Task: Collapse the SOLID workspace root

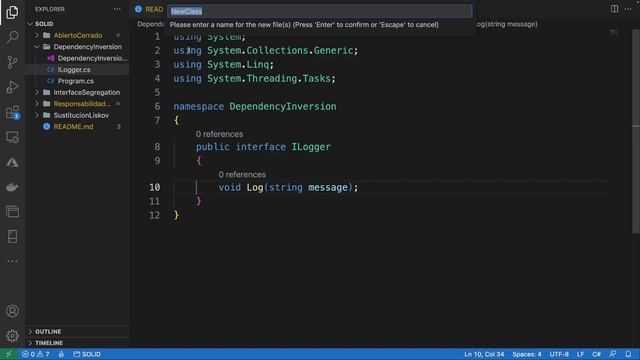Action: 30,24
